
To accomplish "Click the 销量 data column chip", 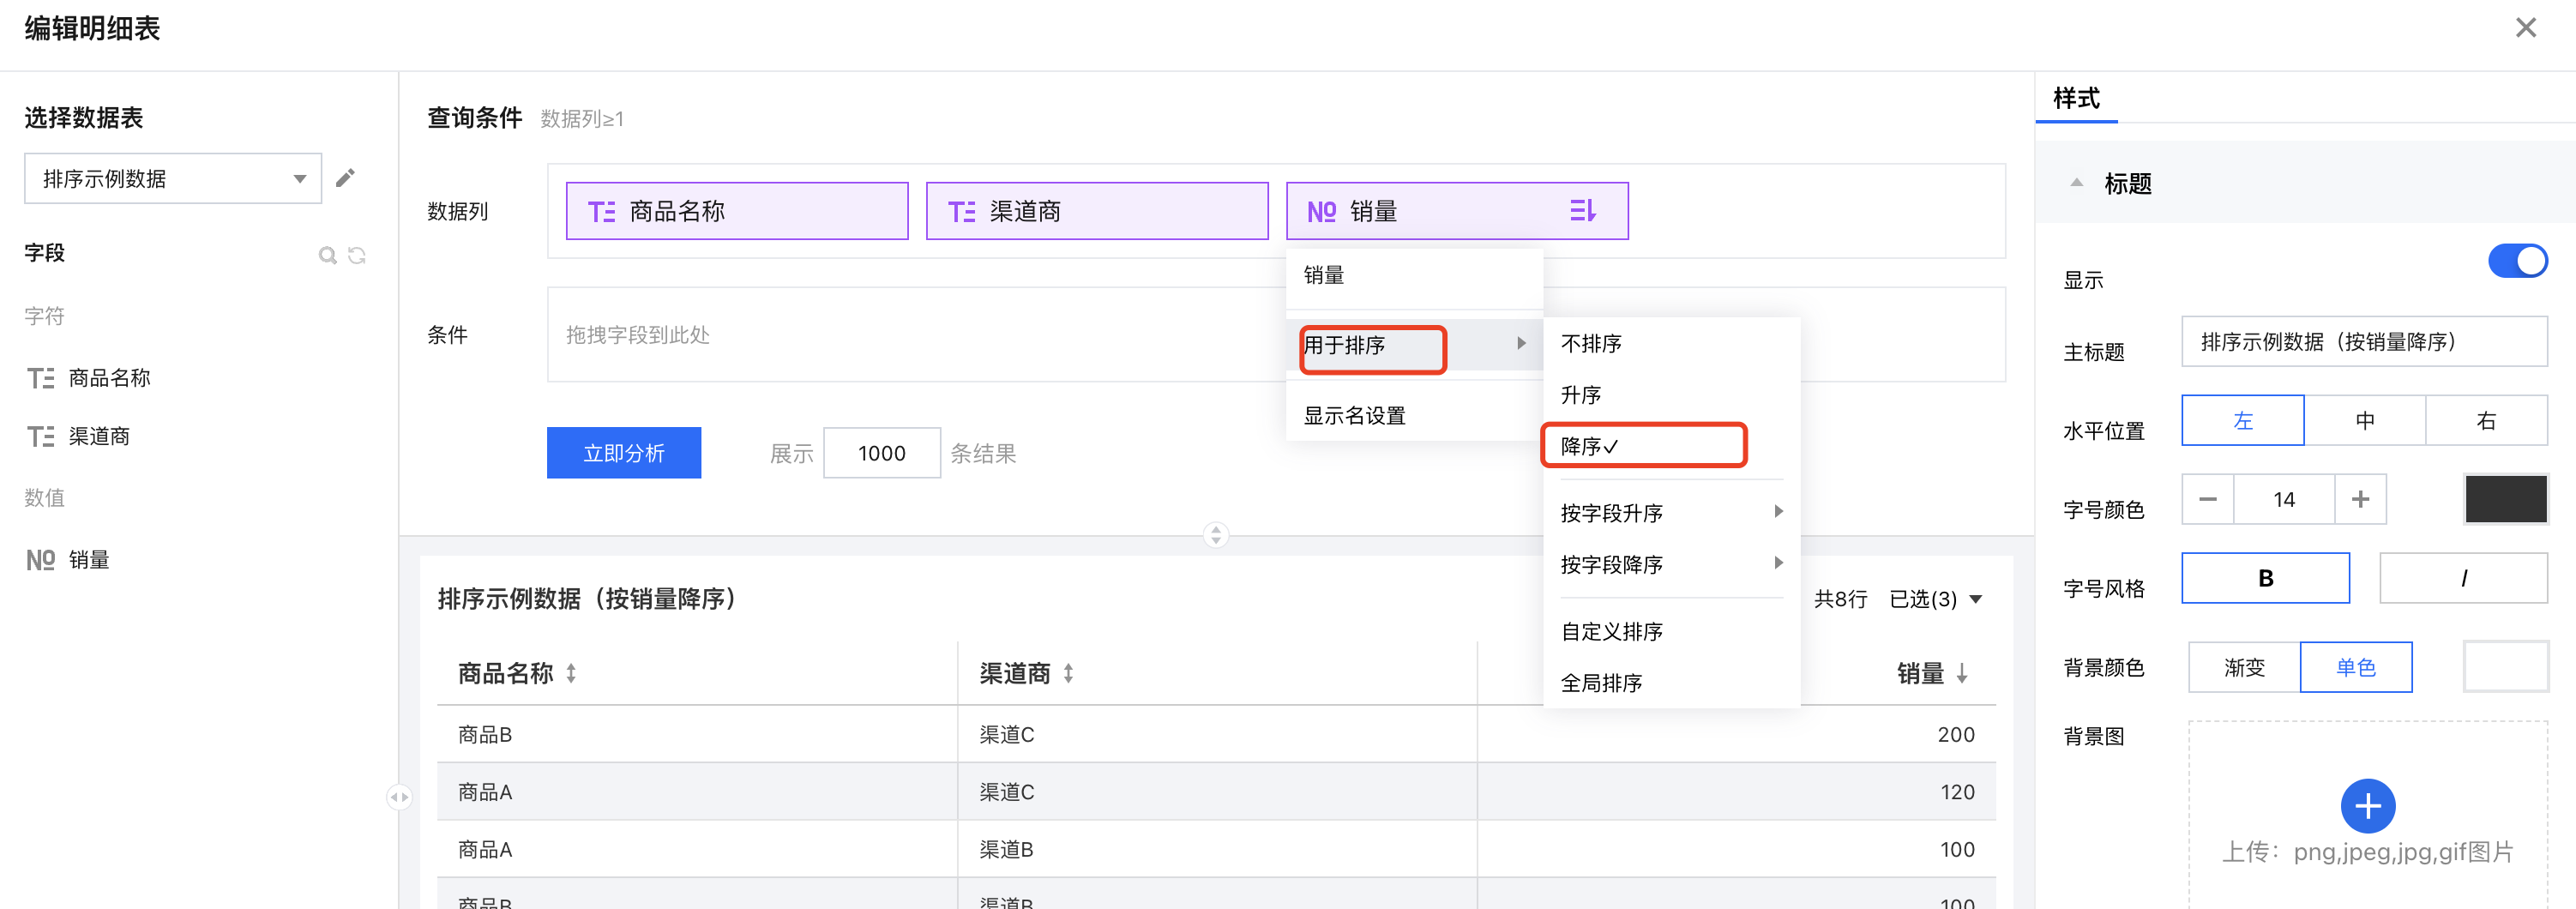I will (x=1457, y=211).
